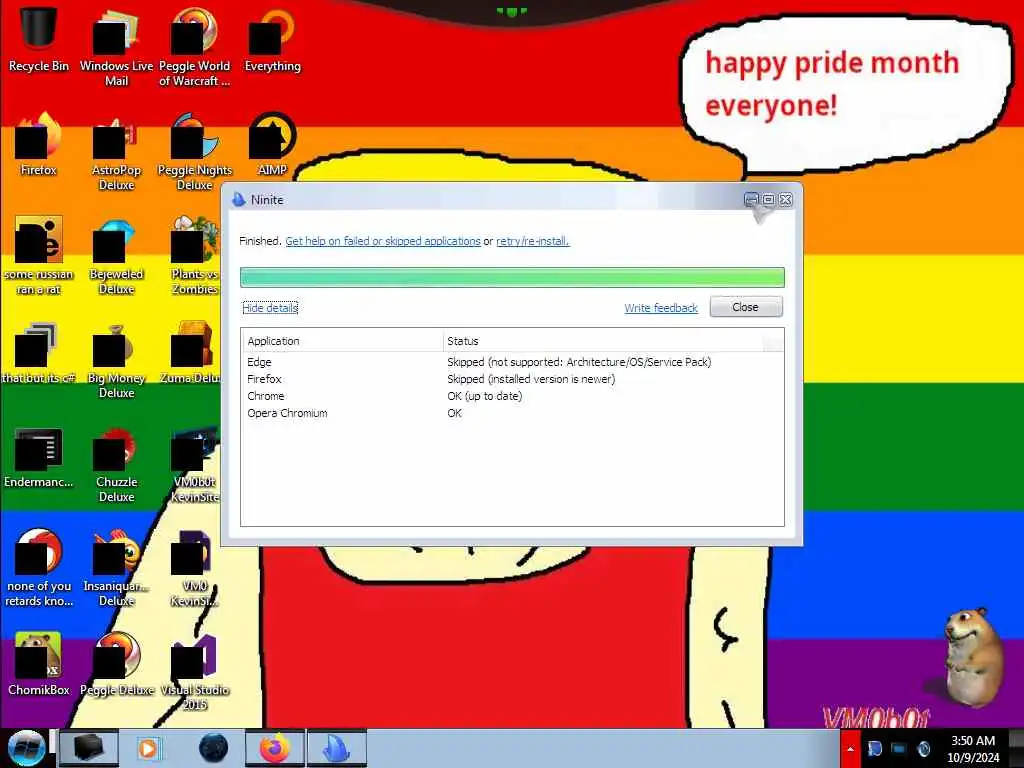This screenshot has width=1024, height=768.
Task: Click the retry/re-install link
Action: click(x=532, y=241)
